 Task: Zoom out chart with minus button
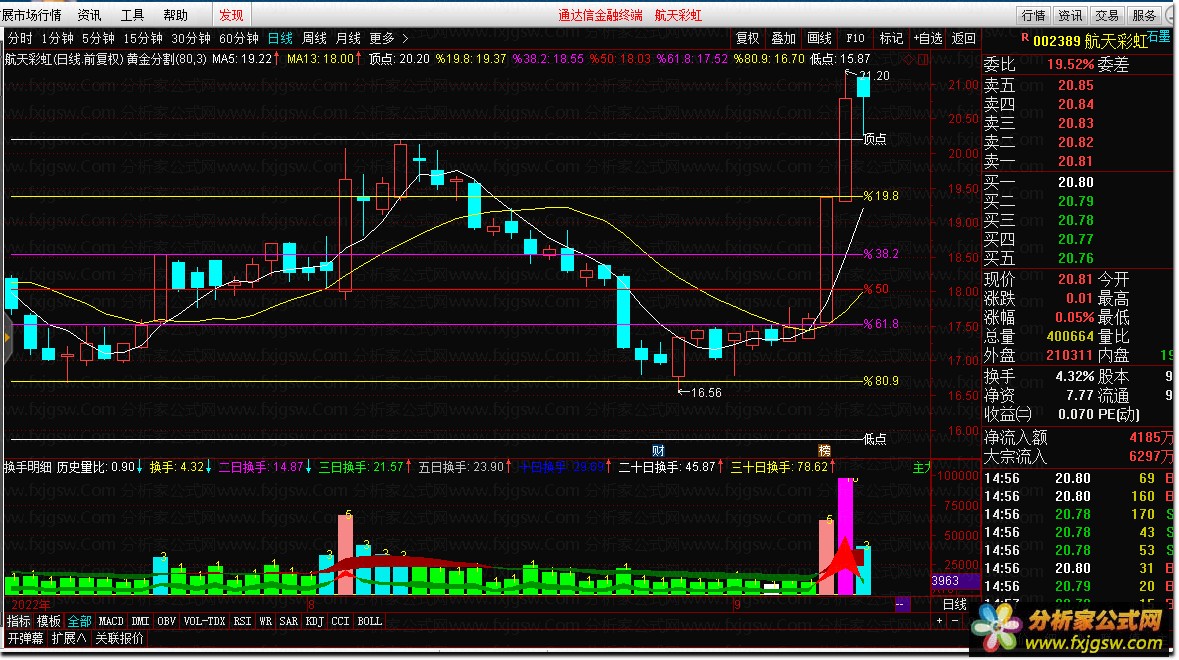click(x=955, y=621)
